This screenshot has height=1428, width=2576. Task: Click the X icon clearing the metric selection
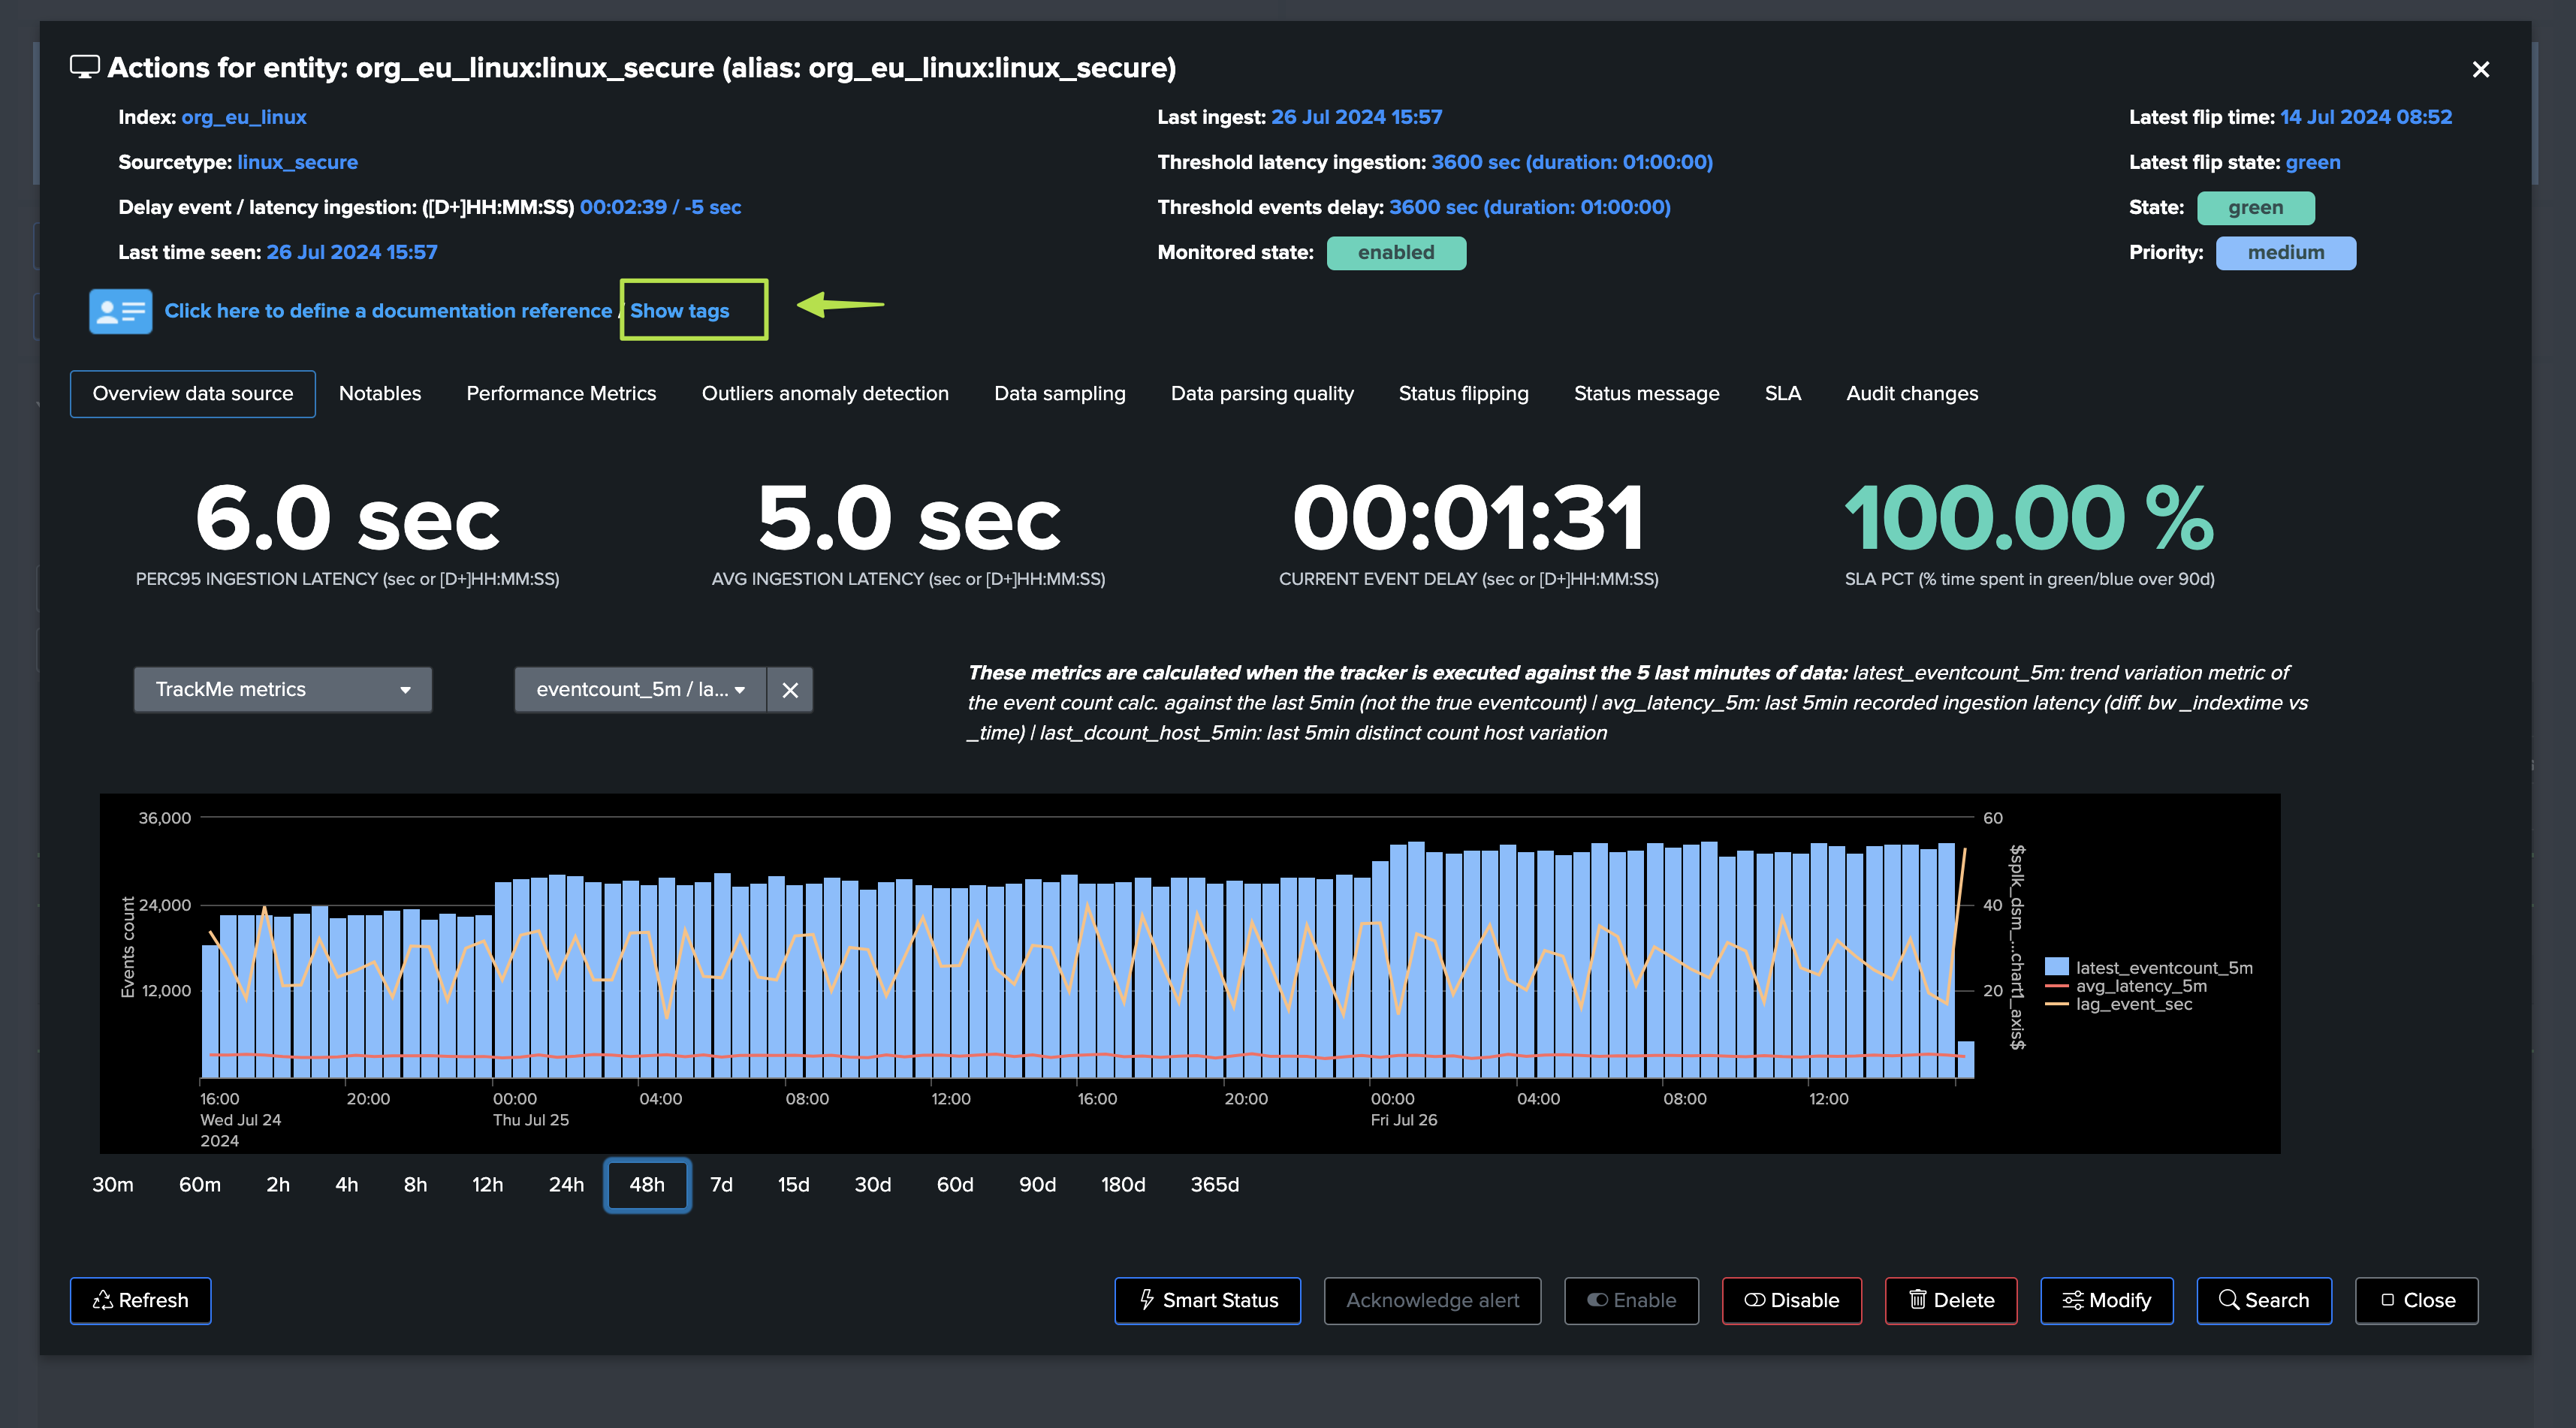point(790,690)
